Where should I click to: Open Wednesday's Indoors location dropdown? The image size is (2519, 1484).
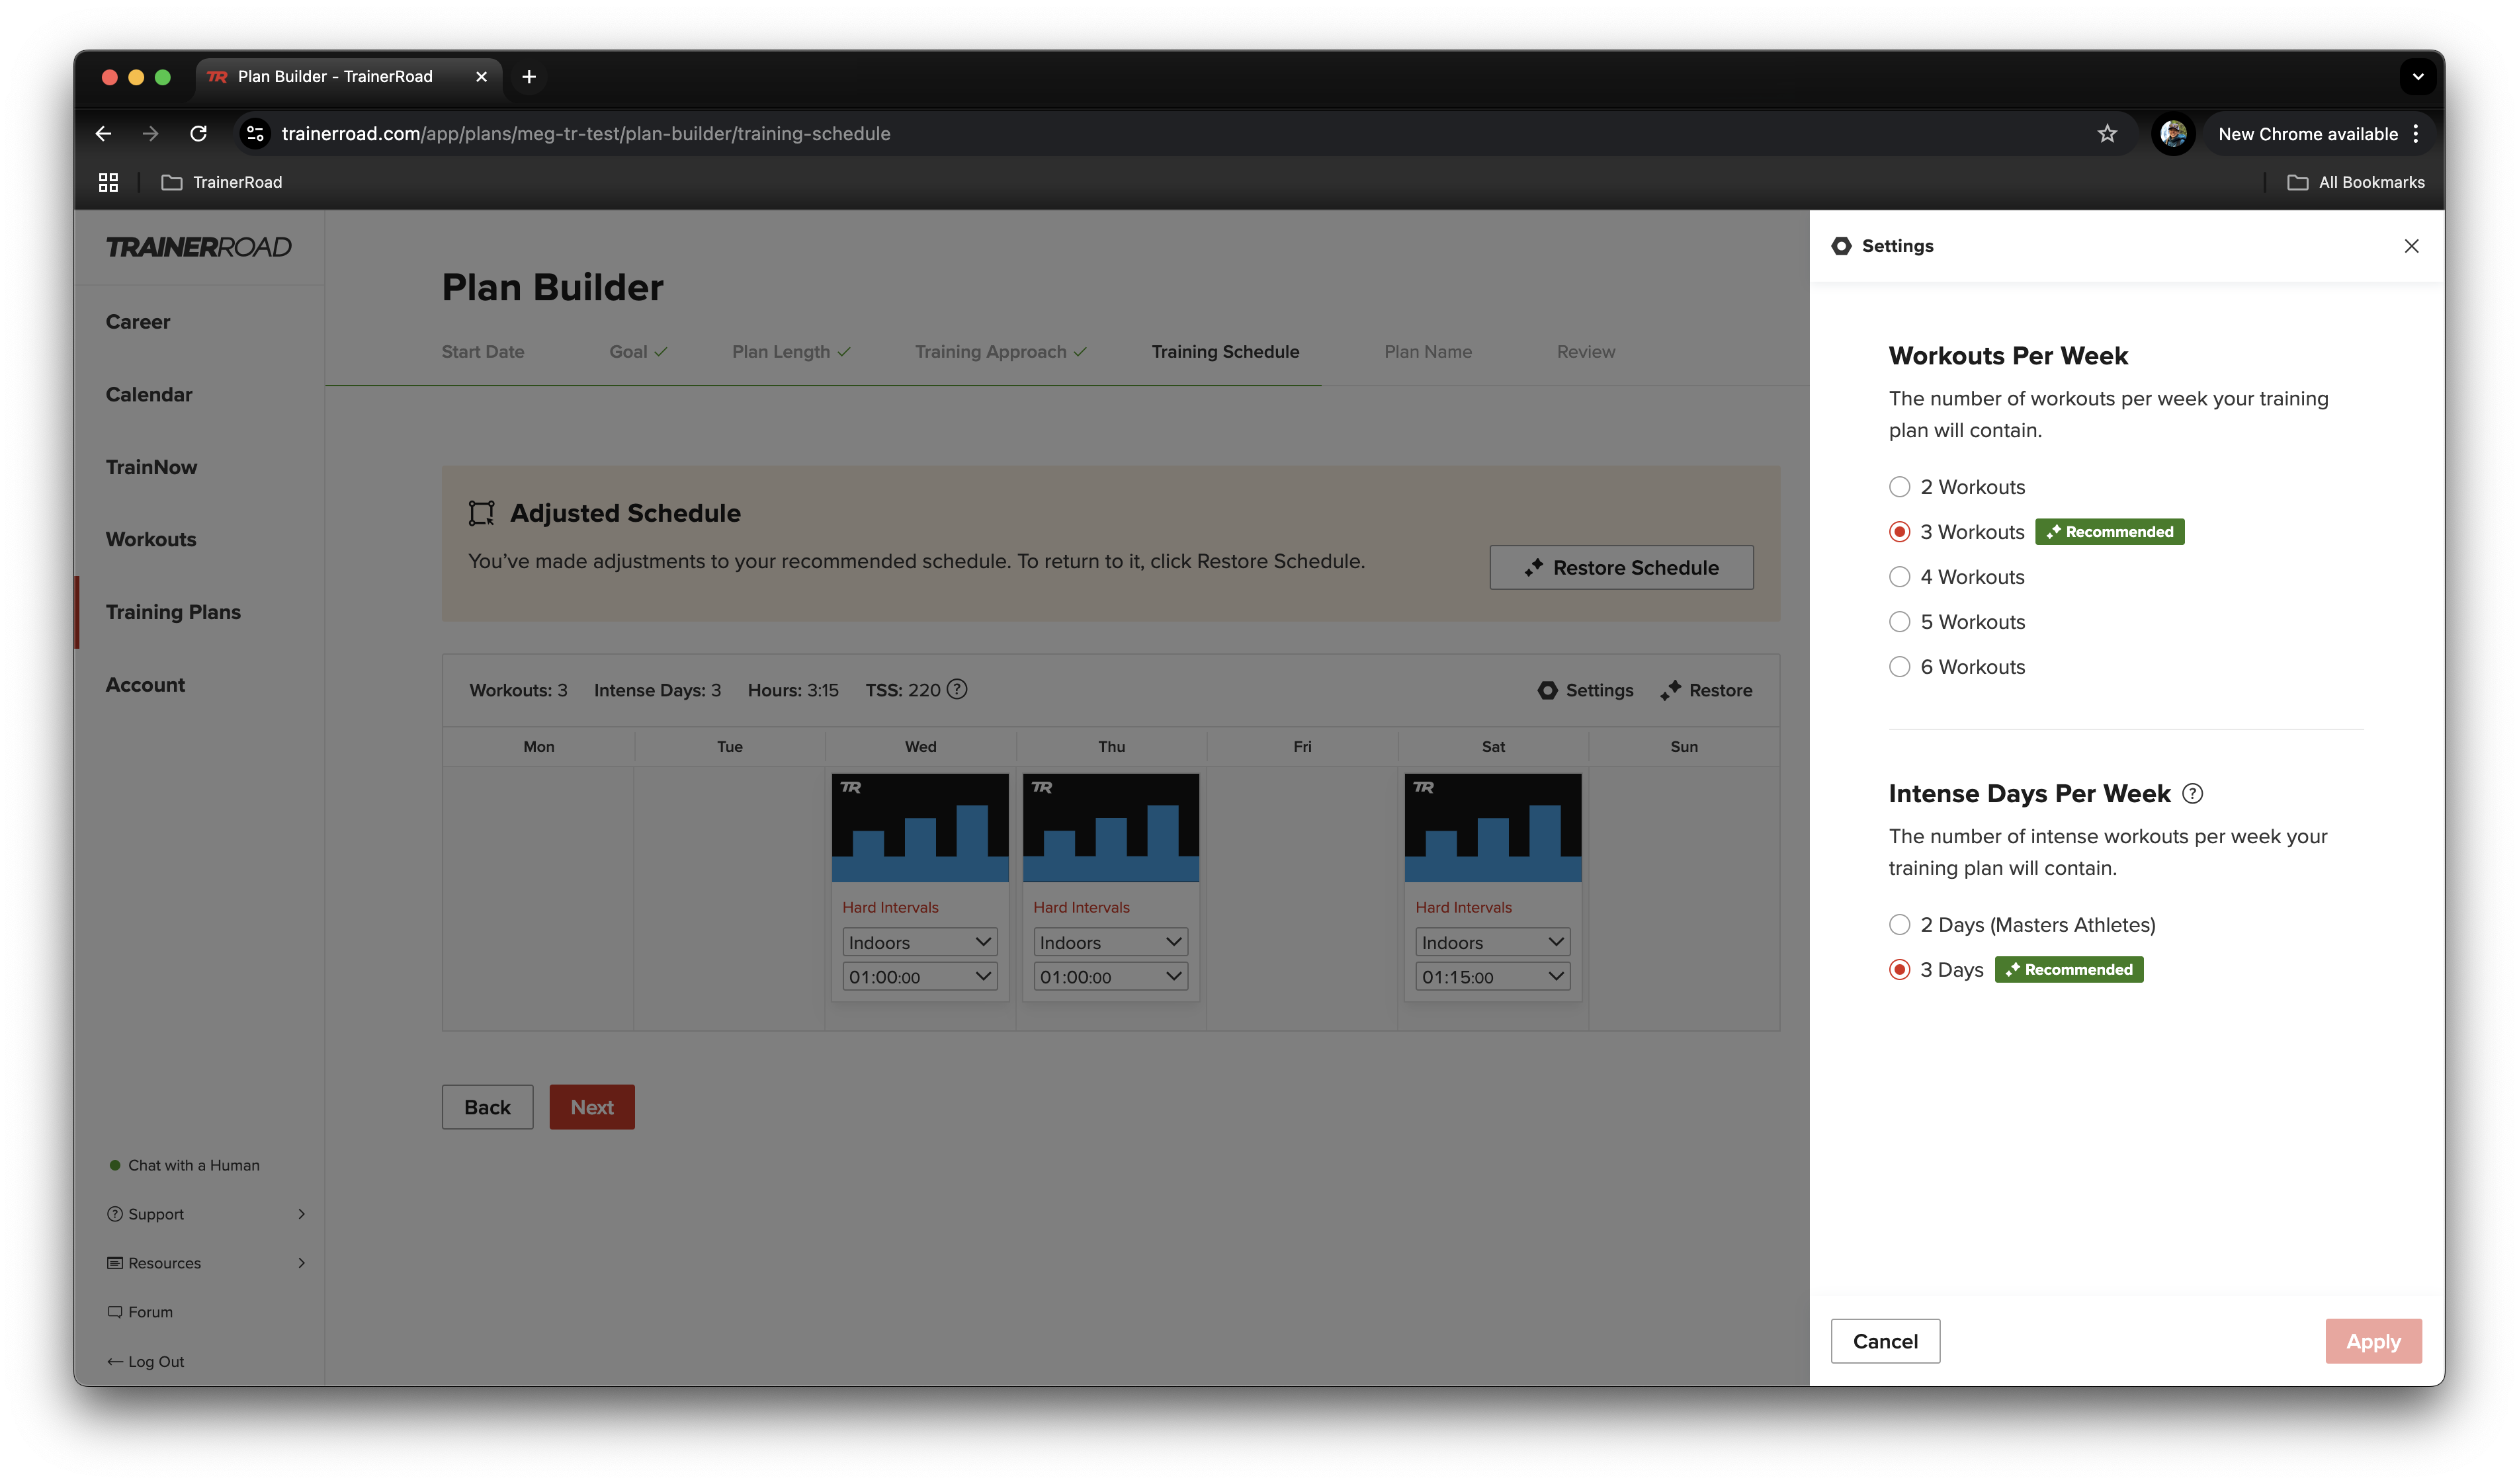(x=919, y=942)
